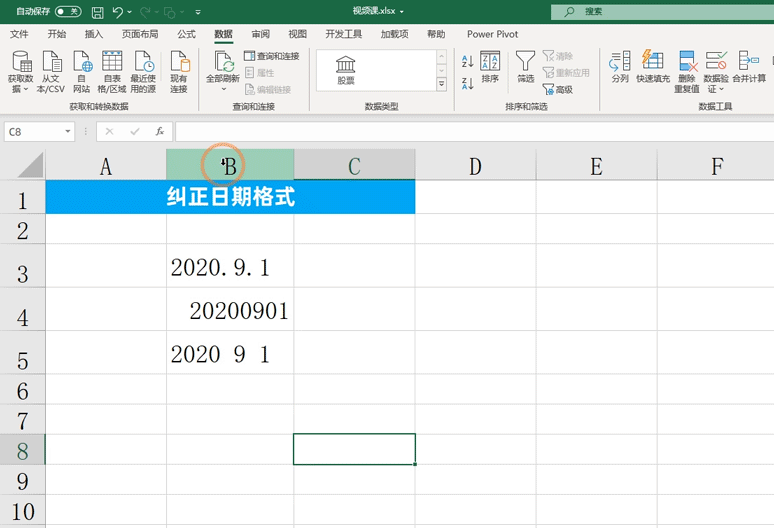
Task: Toggle the 筛选 filter funnel
Action: click(525, 67)
